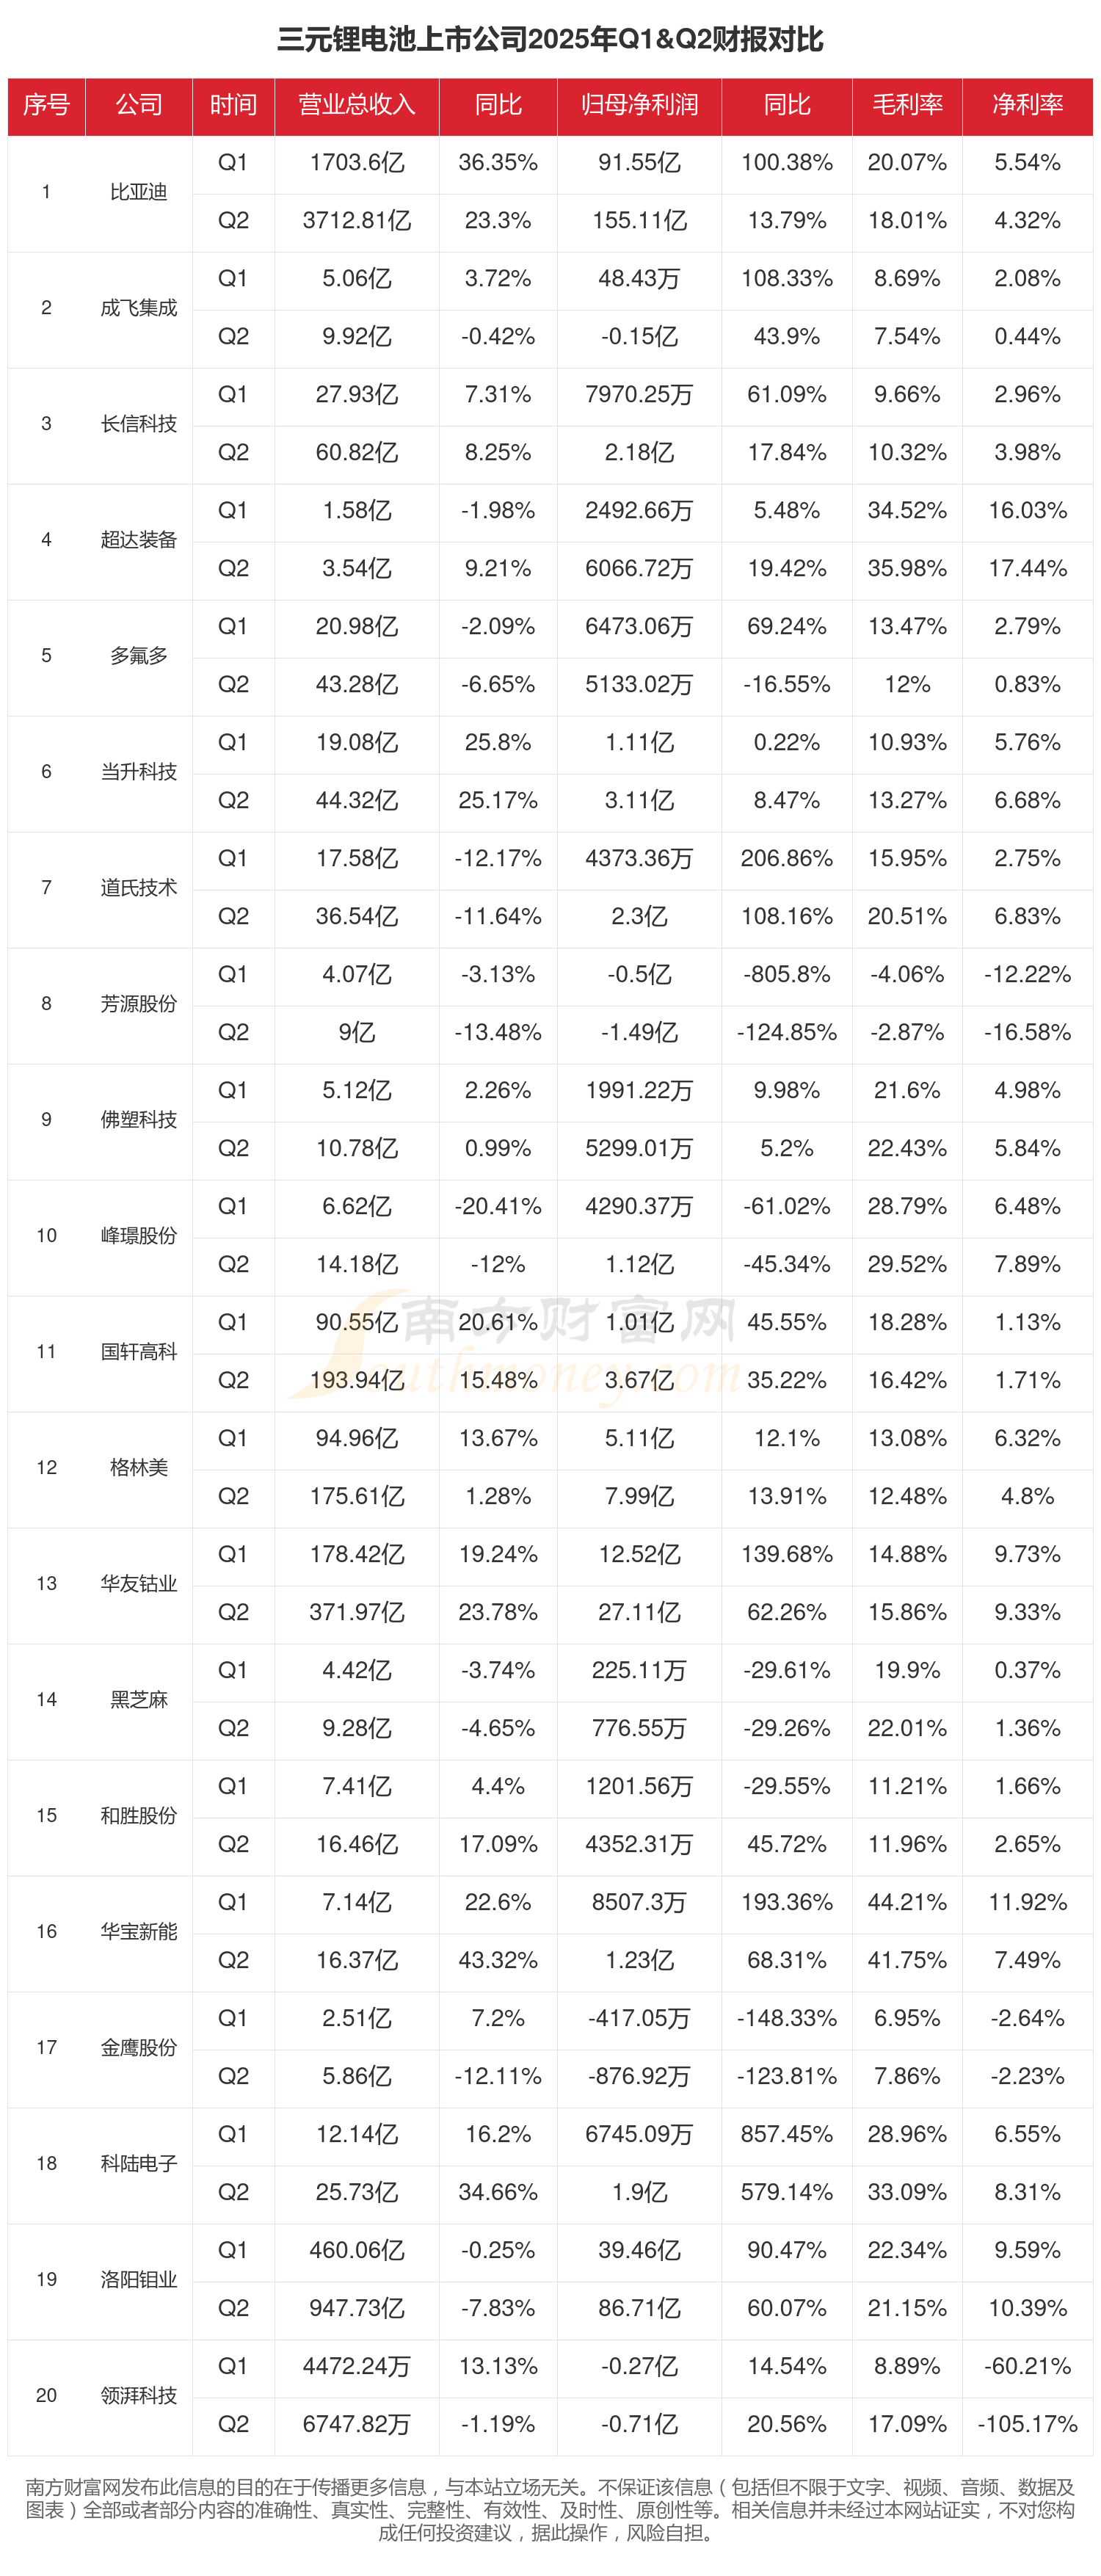Select the 44.21% gross margin cell

pyautogui.click(x=907, y=1902)
